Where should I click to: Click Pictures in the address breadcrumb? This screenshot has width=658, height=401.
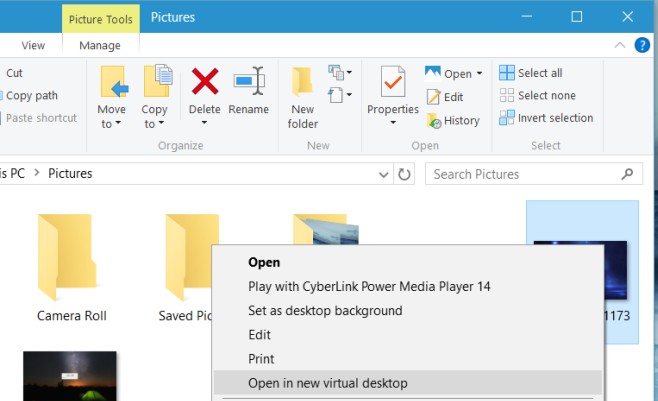pyautogui.click(x=70, y=173)
